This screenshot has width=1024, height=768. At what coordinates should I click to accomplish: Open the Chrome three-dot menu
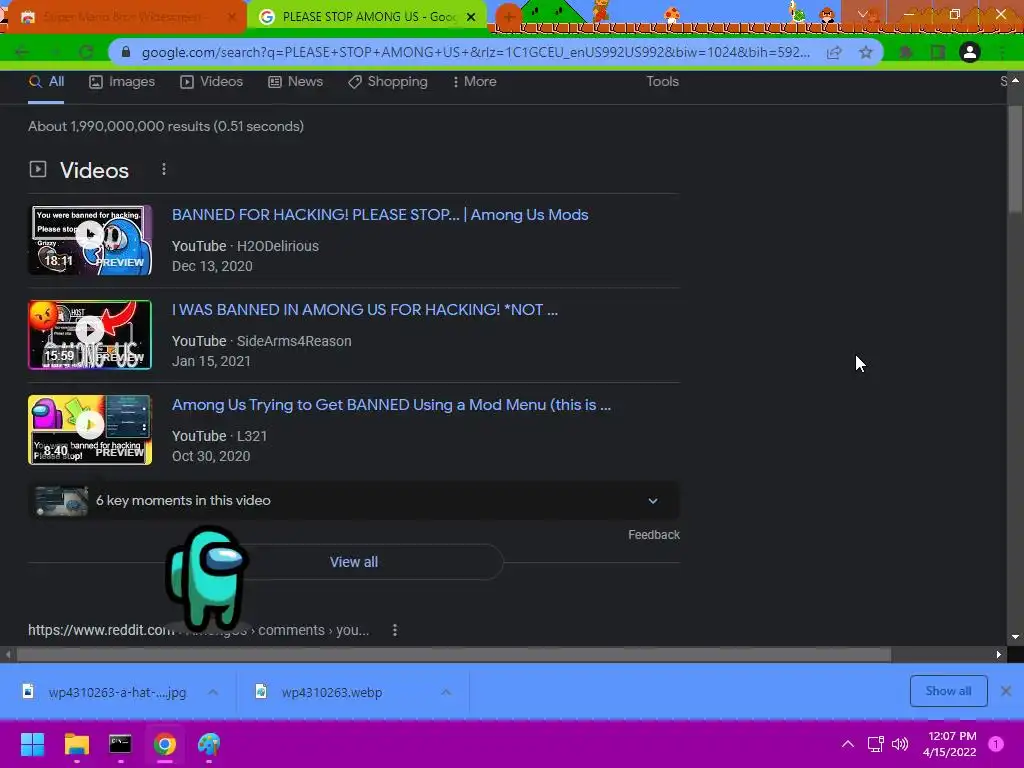[1003, 52]
